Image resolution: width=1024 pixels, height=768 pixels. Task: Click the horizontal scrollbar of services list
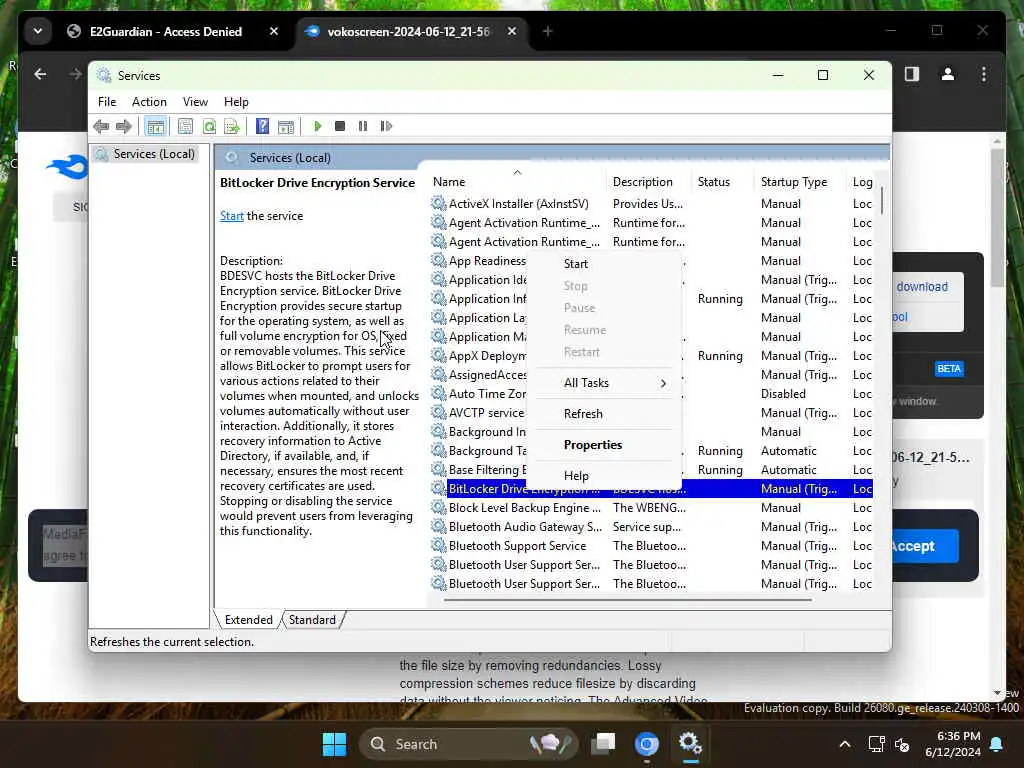coord(627,600)
